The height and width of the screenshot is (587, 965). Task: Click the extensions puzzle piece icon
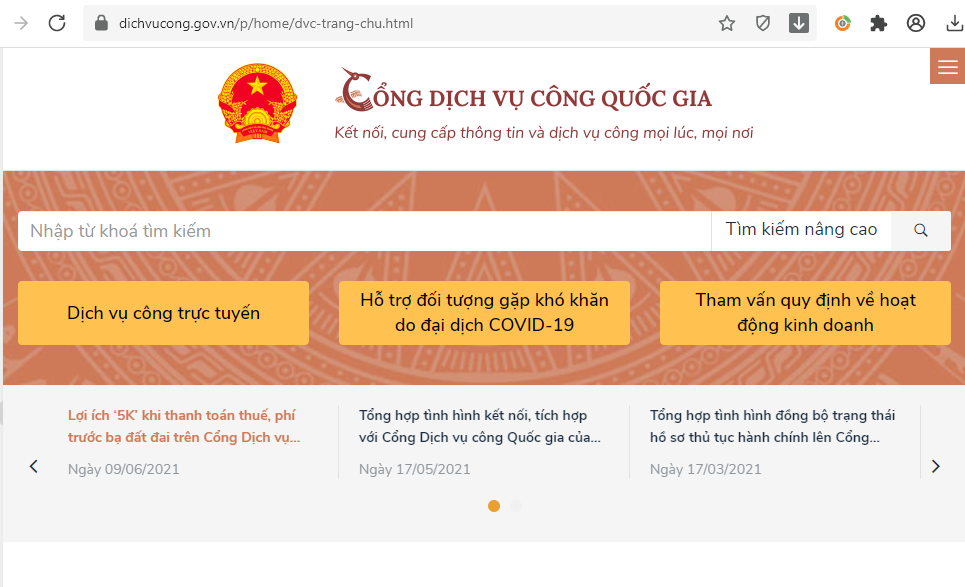click(878, 23)
